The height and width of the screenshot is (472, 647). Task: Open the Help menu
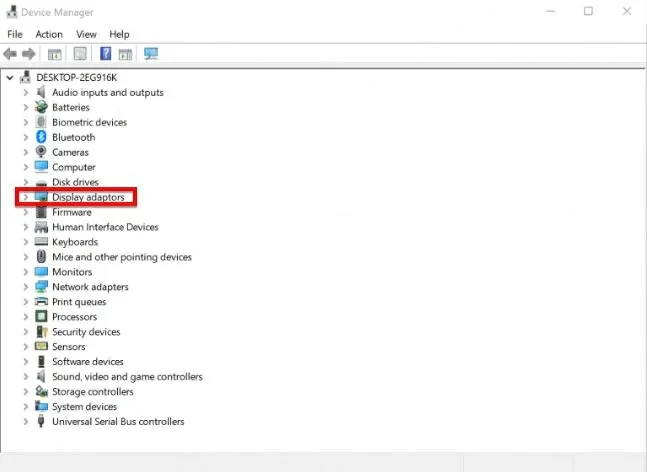click(119, 34)
